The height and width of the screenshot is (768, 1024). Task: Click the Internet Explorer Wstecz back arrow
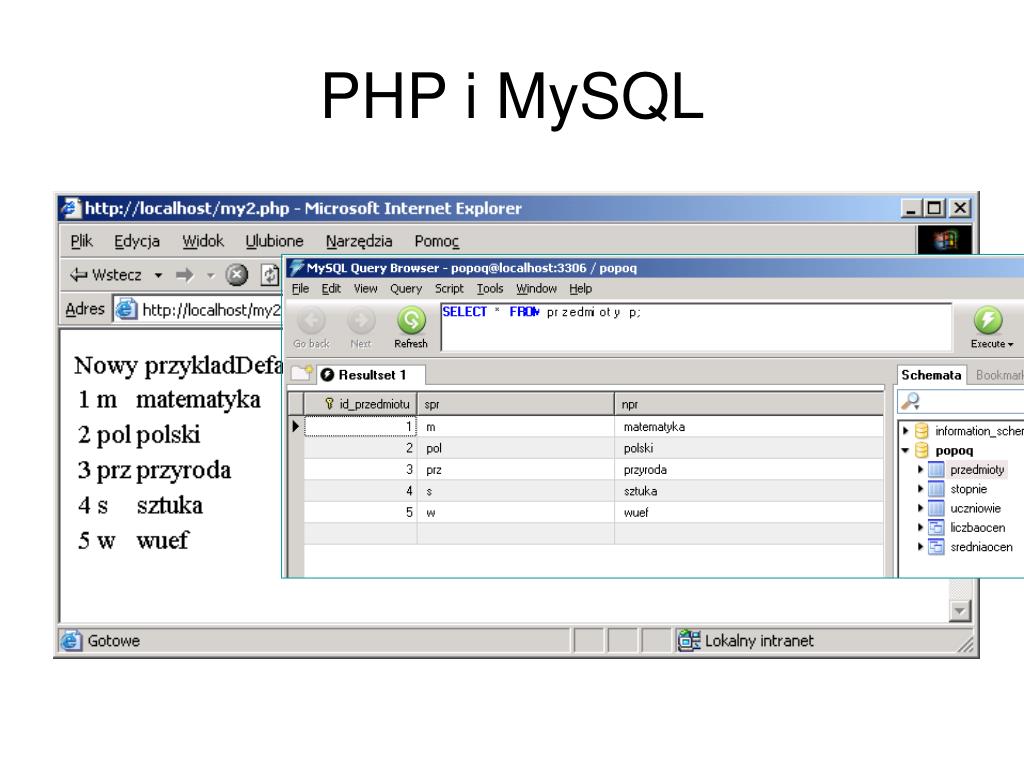pyautogui.click(x=79, y=275)
